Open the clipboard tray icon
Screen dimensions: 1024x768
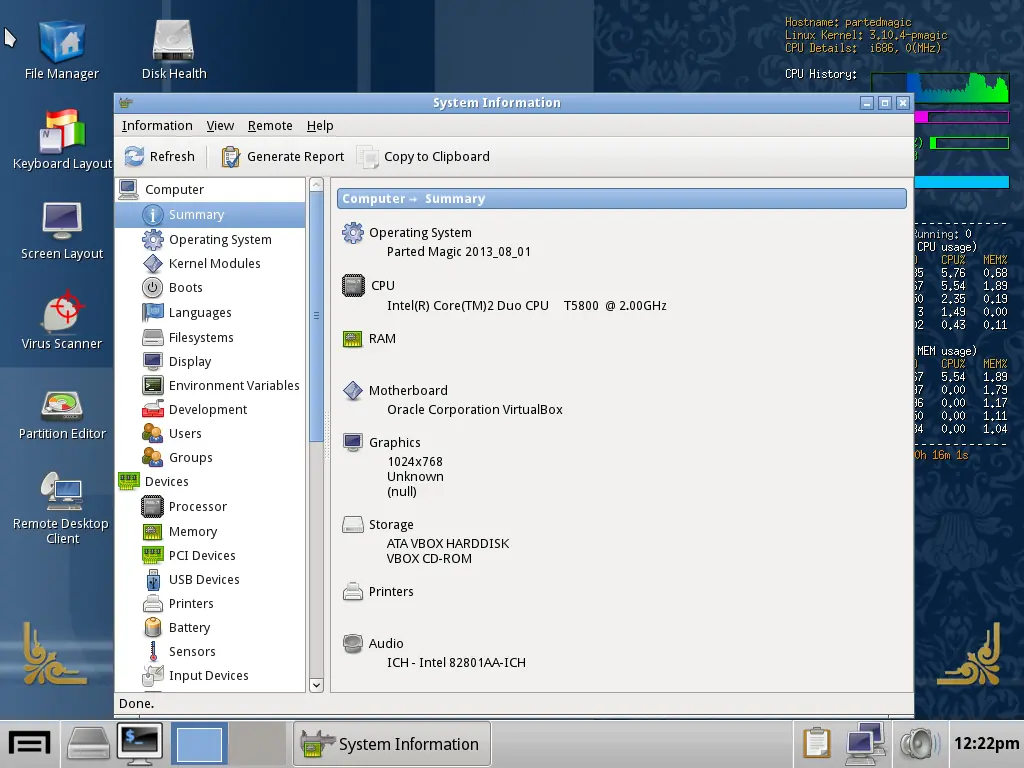pos(817,744)
